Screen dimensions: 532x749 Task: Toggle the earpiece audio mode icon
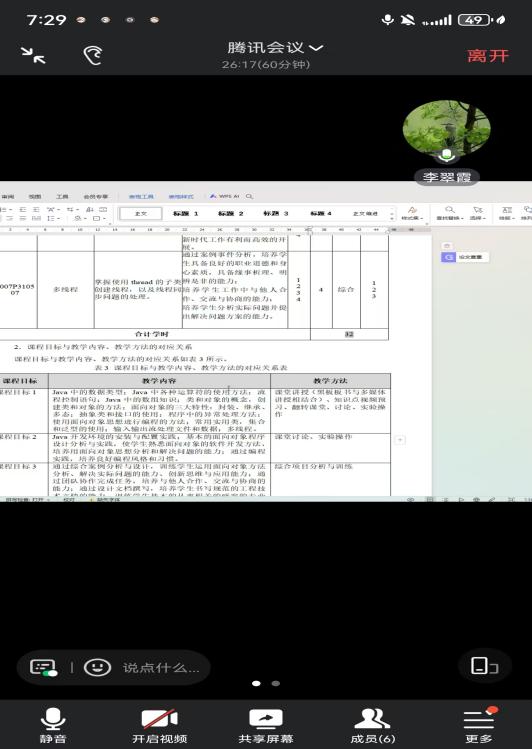pyautogui.click(x=93, y=55)
